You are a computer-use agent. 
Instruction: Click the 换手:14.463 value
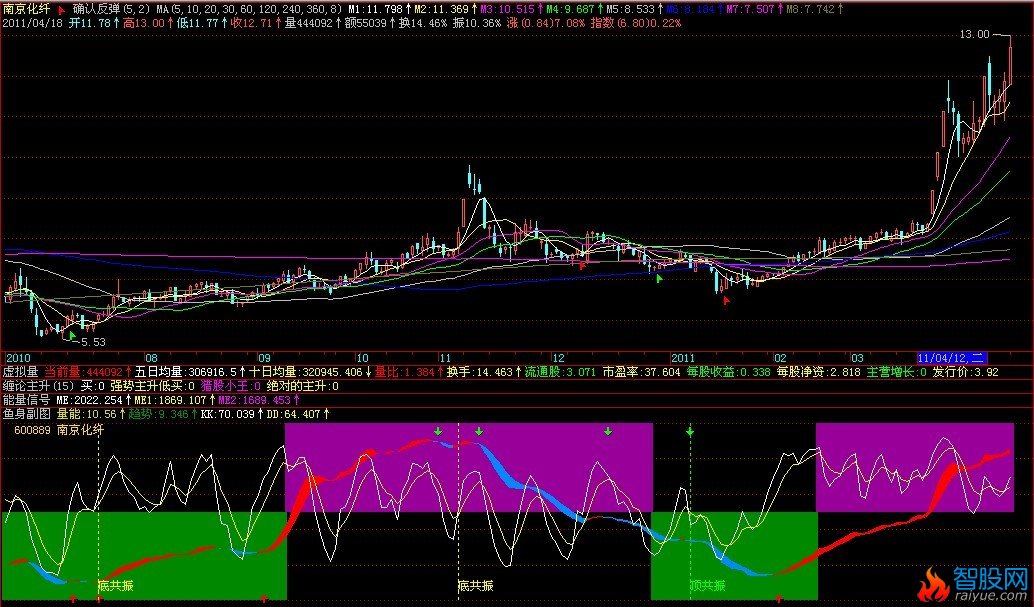(x=479, y=372)
